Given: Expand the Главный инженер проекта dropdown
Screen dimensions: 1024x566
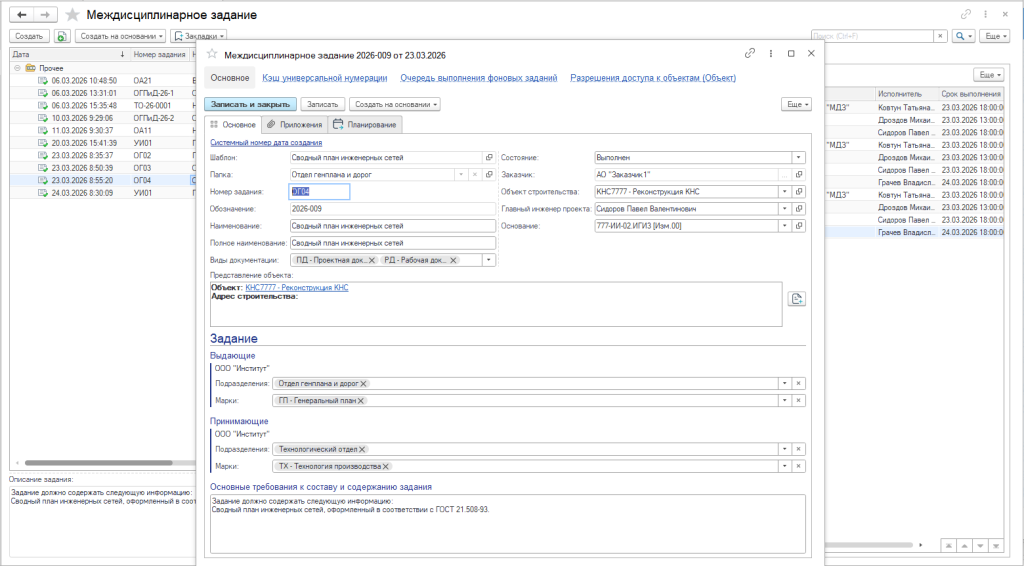Looking at the screenshot, I should [784, 209].
